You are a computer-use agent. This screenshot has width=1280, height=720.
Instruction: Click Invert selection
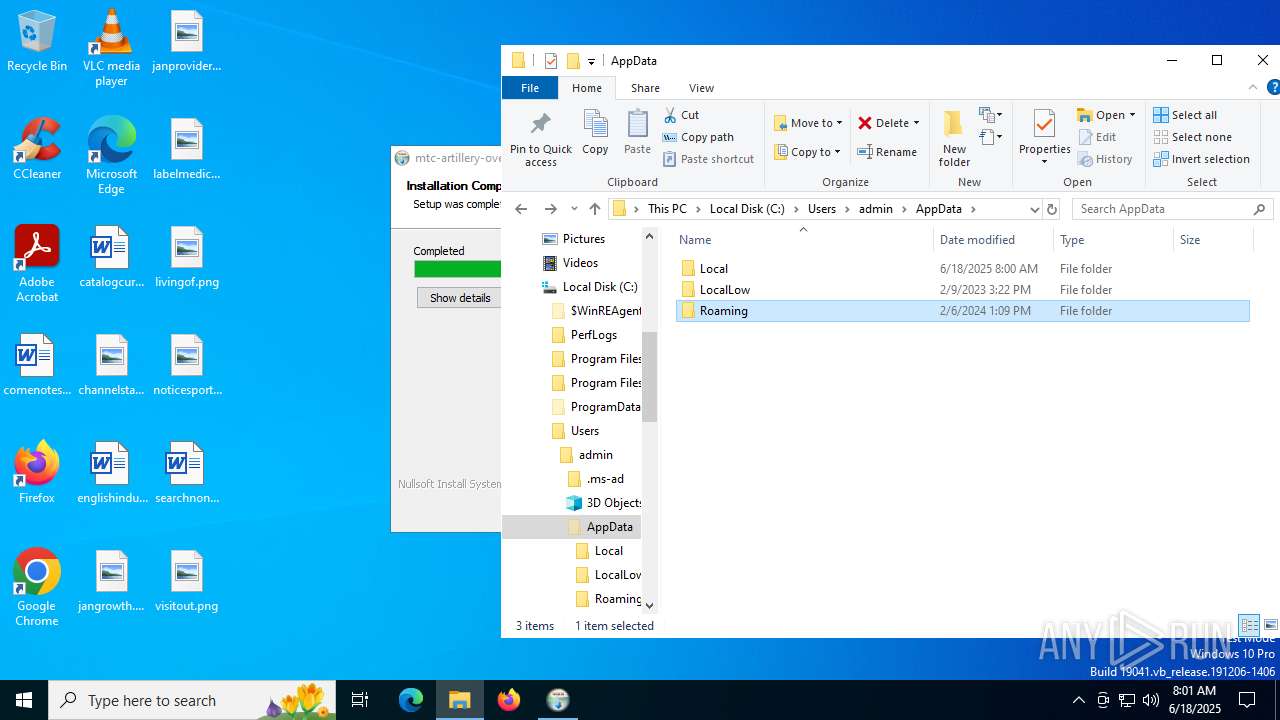1201,159
